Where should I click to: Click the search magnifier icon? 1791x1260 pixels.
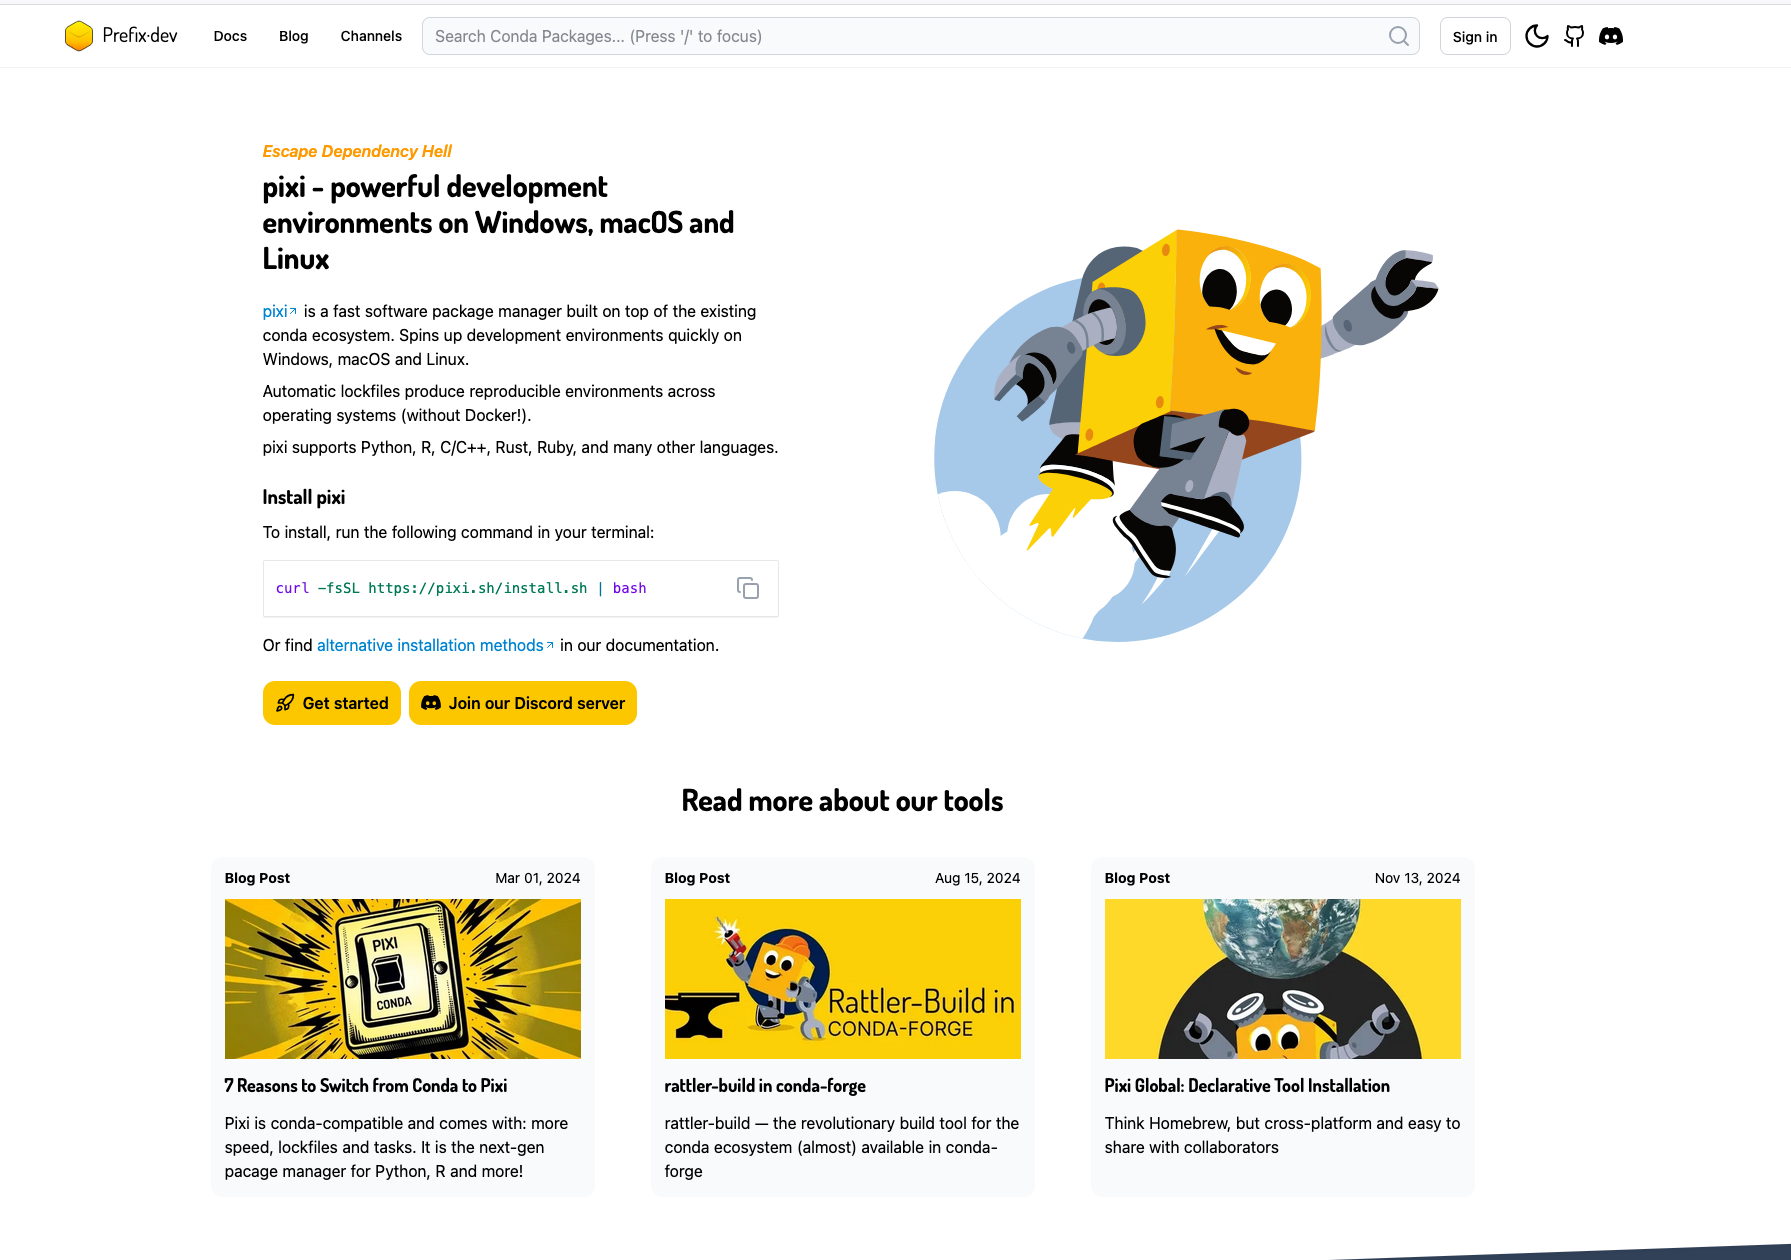(1399, 36)
